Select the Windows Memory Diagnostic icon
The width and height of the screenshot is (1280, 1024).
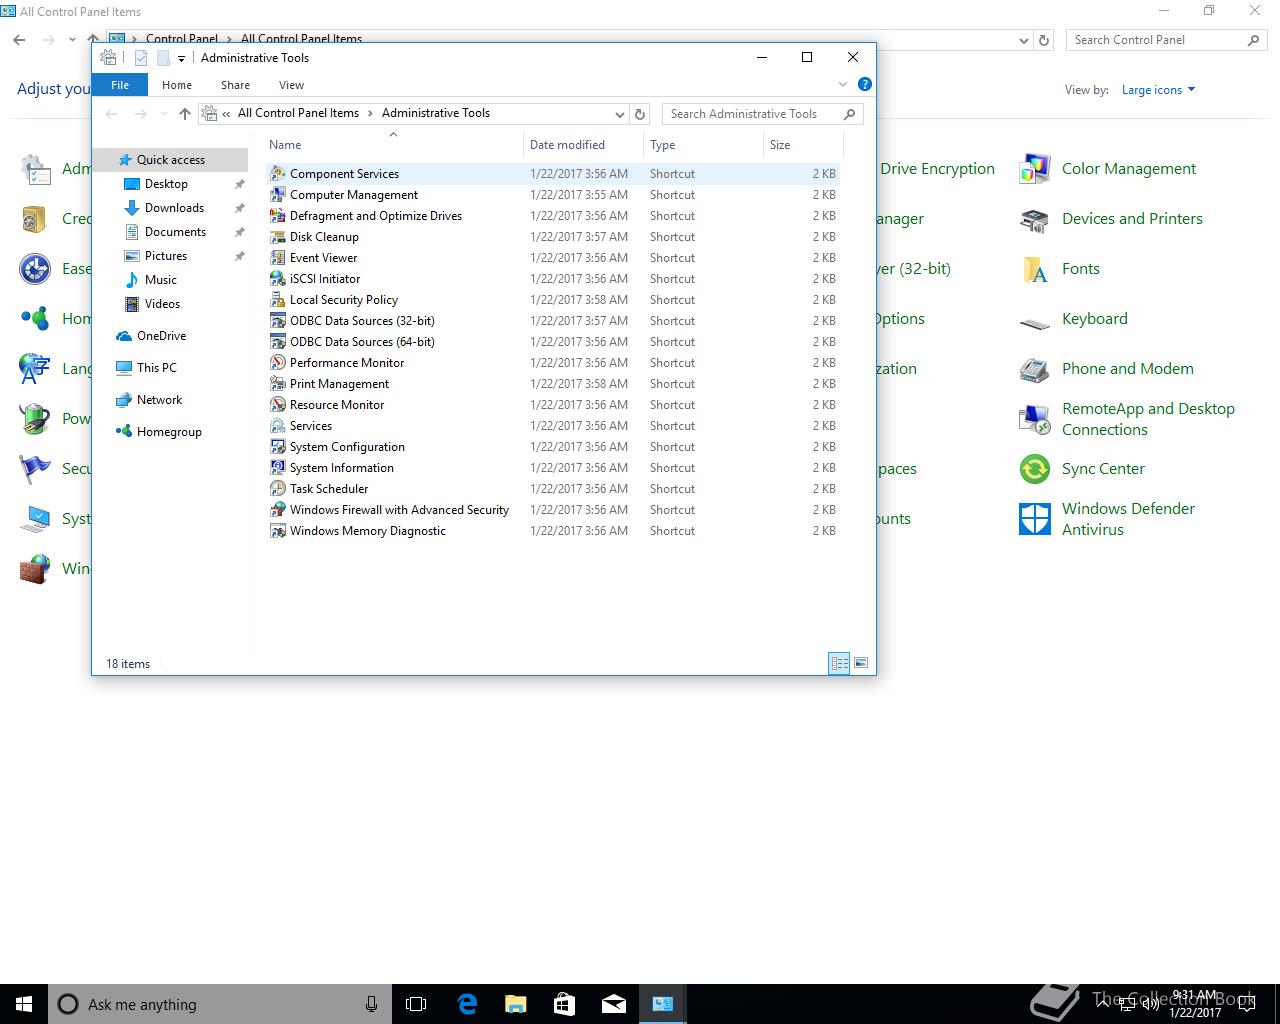(278, 531)
